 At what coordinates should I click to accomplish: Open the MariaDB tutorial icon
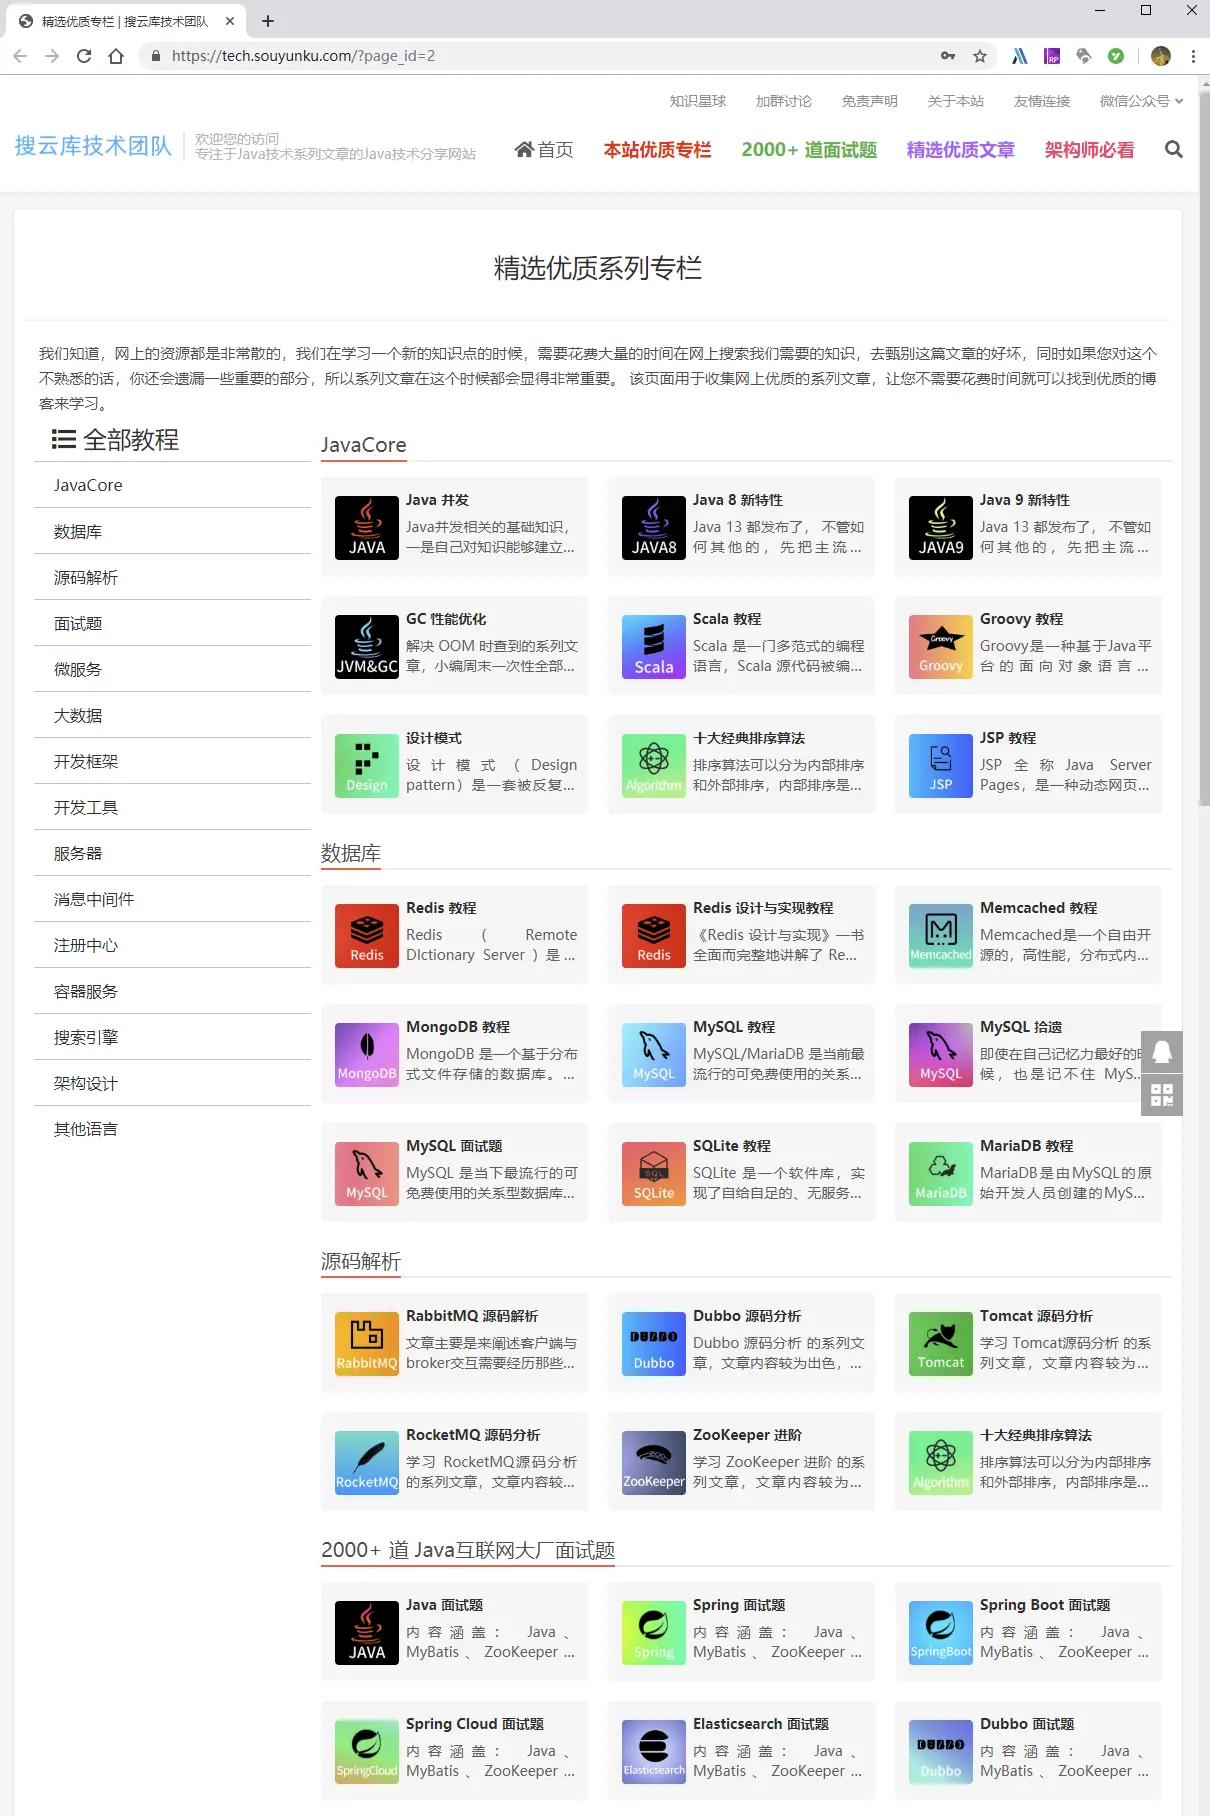tap(941, 1173)
